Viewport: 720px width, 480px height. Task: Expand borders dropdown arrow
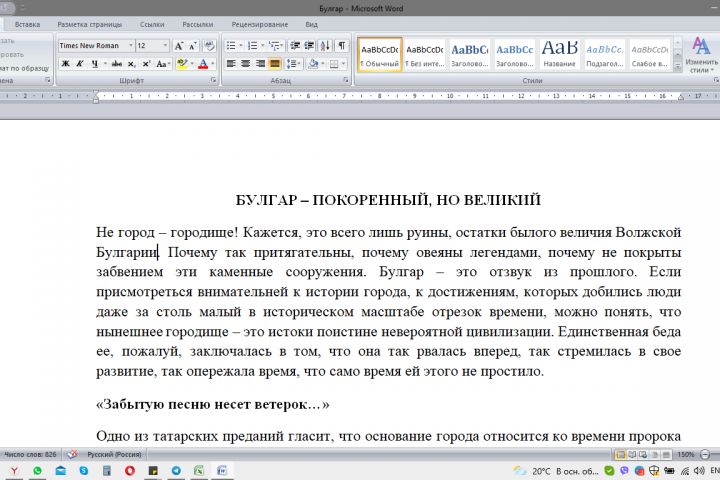click(343, 64)
